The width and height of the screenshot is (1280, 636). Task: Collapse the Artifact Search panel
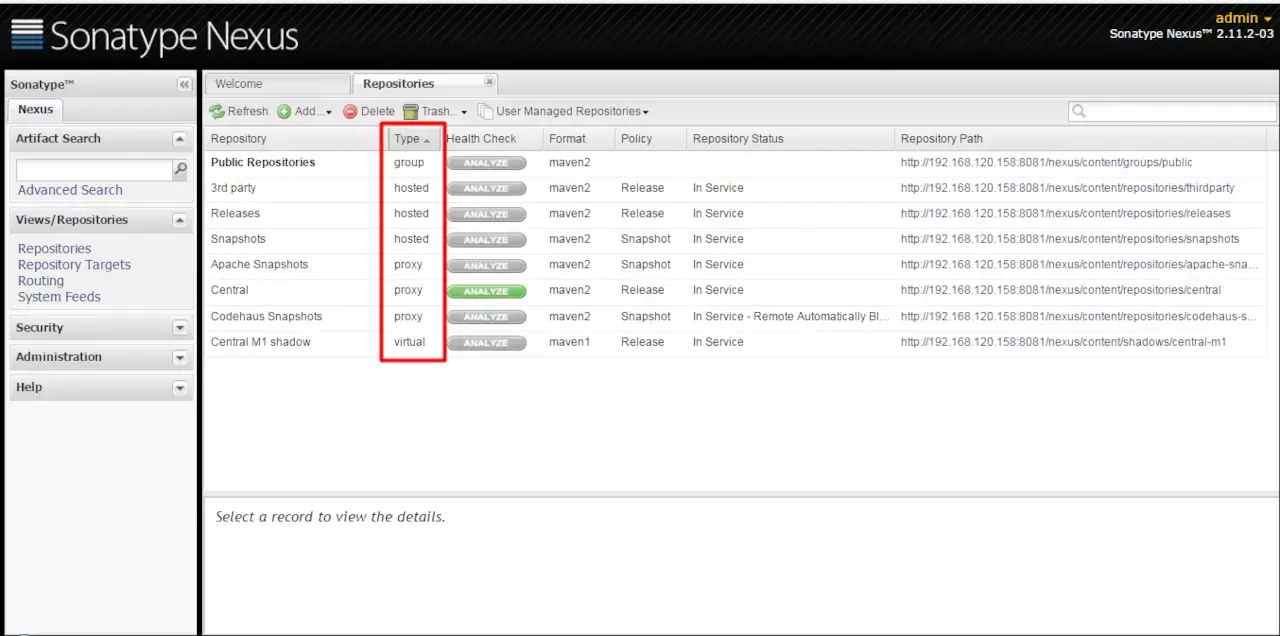click(180, 139)
